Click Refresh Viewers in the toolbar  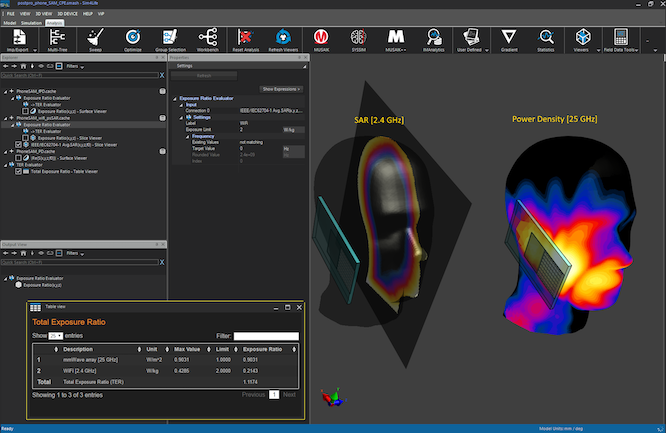[283, 37]
